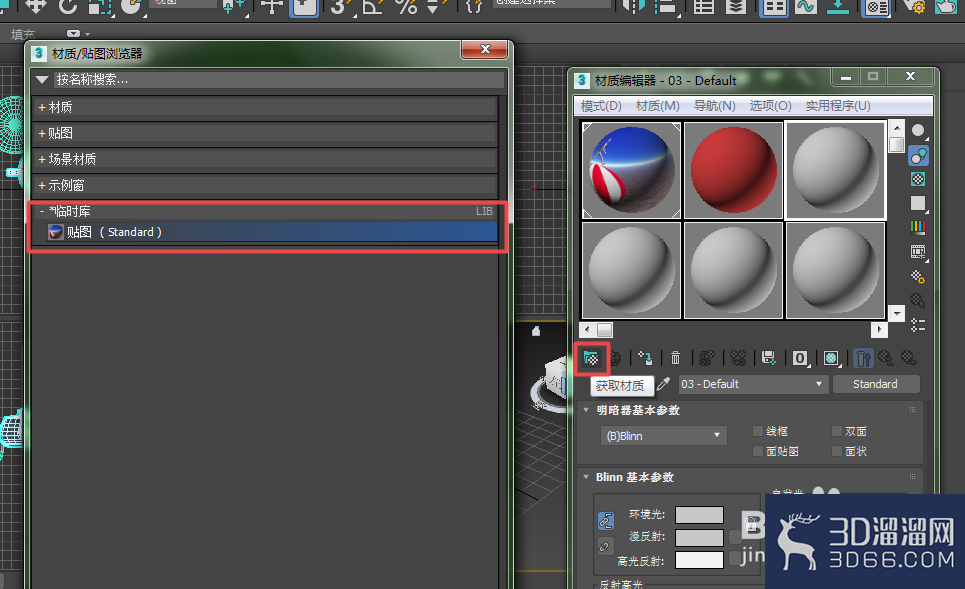965x589 pixels.
Task: Toggle the checkered Background icon
Action: (918, 179)
